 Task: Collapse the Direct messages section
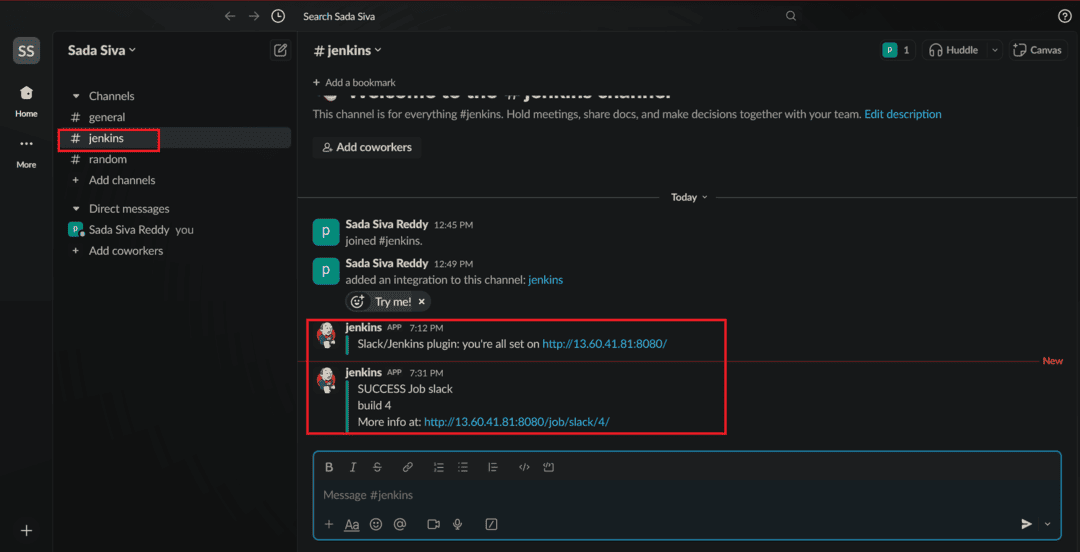pos(76,209)
